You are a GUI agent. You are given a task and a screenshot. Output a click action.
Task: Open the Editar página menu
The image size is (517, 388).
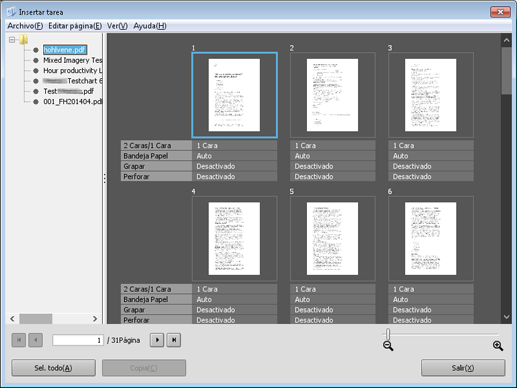(x=75, y=26)
